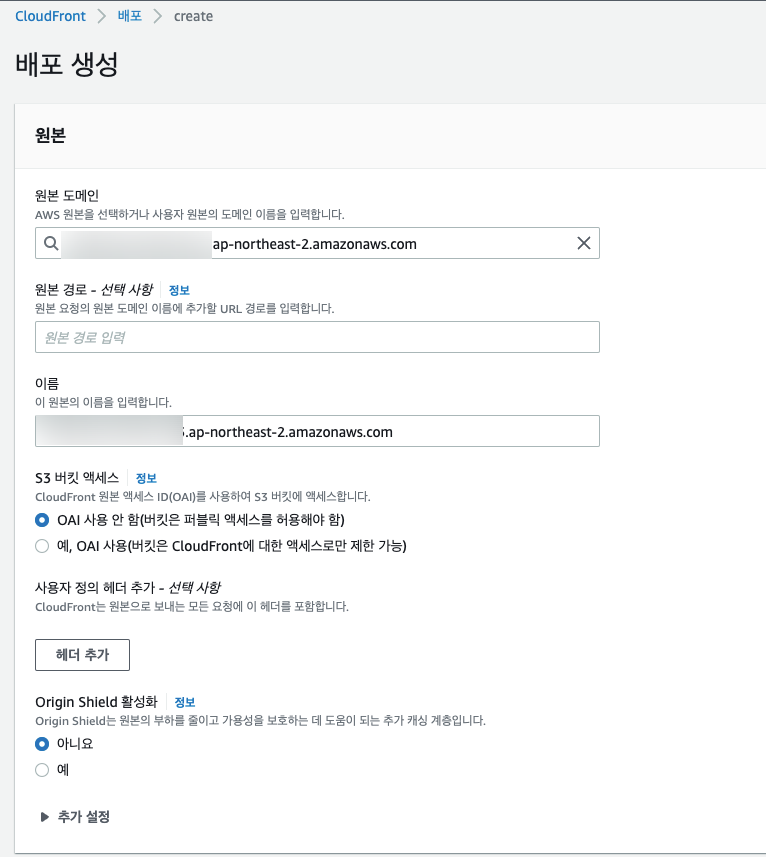This screenshot has width=766, height=857.
Task: Choose '아니요' for Origin Shield
Action: pyautogui.click(x=42, y=744)
